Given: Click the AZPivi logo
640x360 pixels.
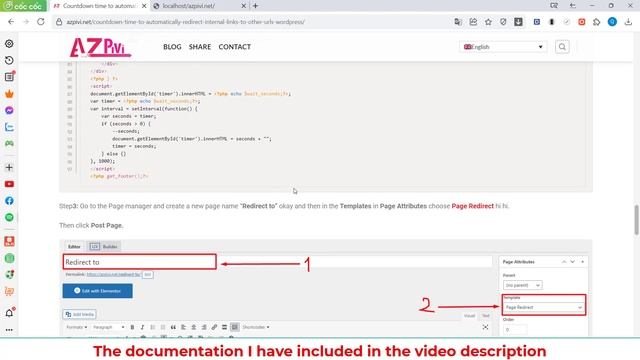Looking at the screenshot, I should pyautogui.click(x=101, y=47).
